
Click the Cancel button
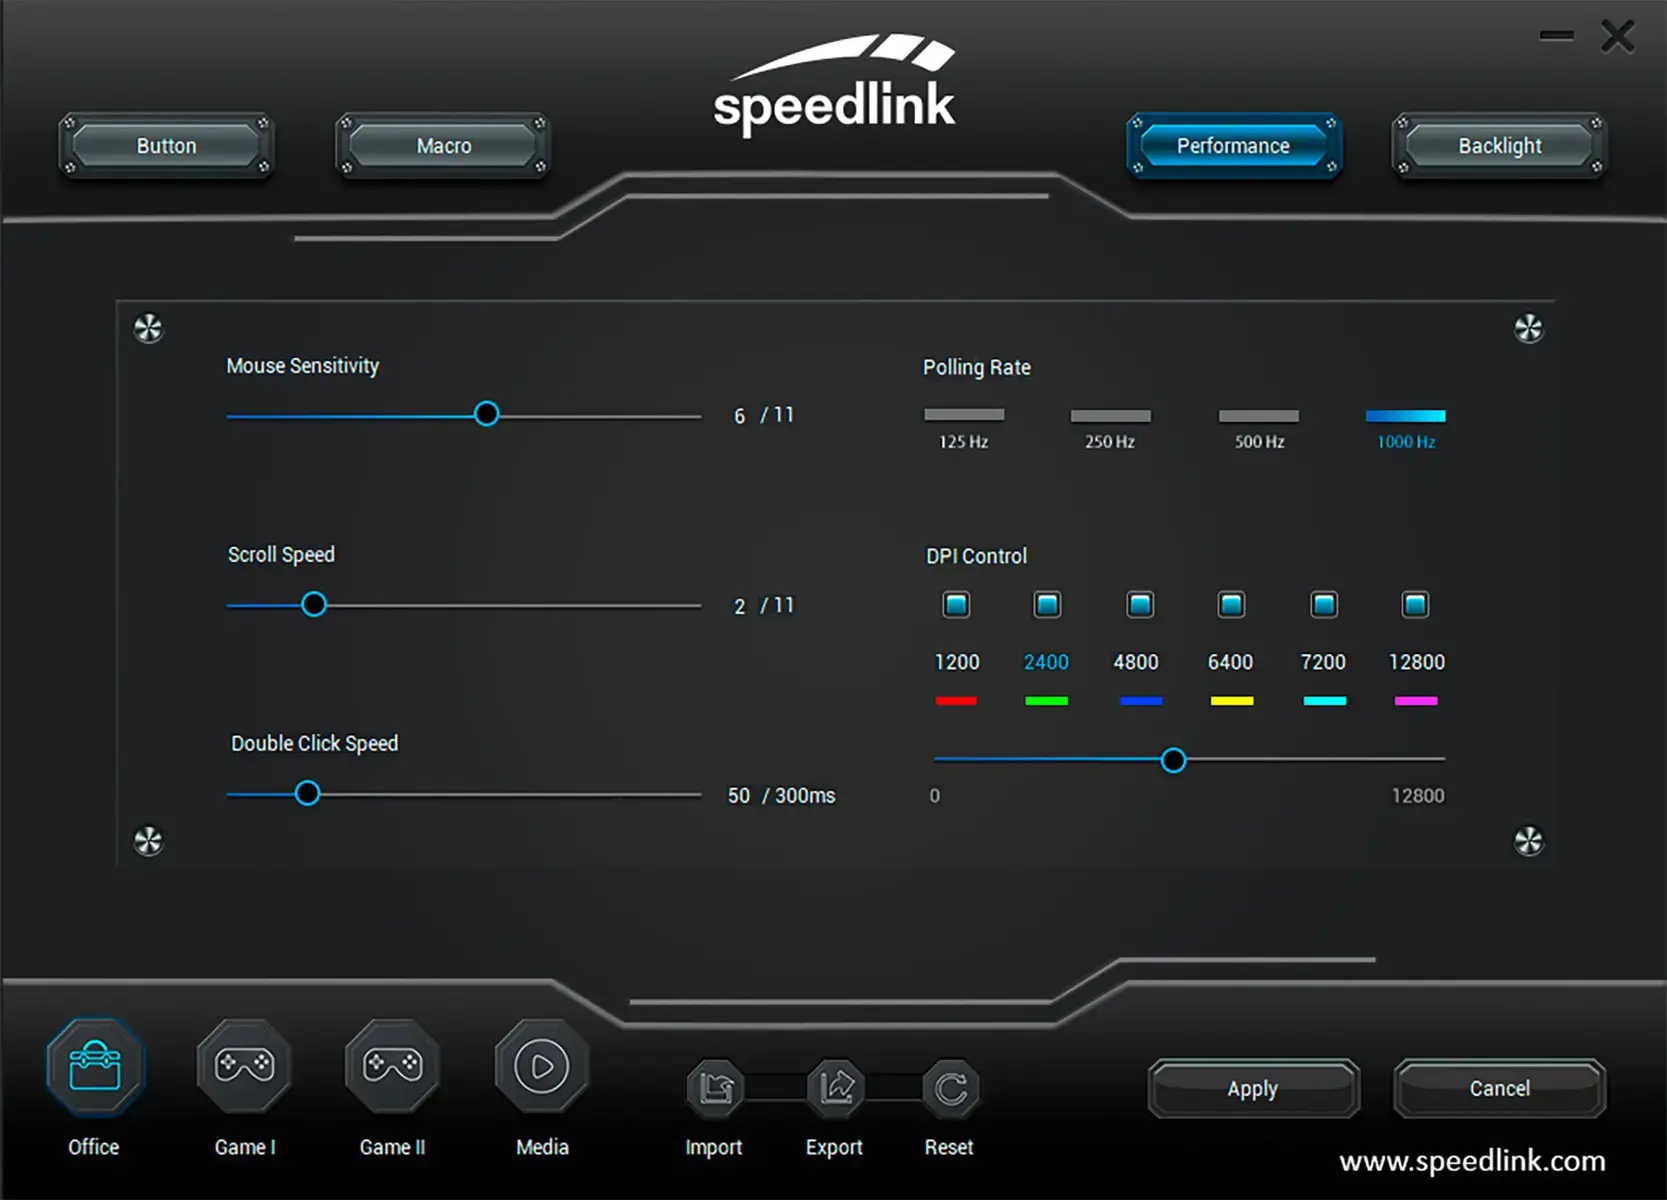tap(1499, 1089)
